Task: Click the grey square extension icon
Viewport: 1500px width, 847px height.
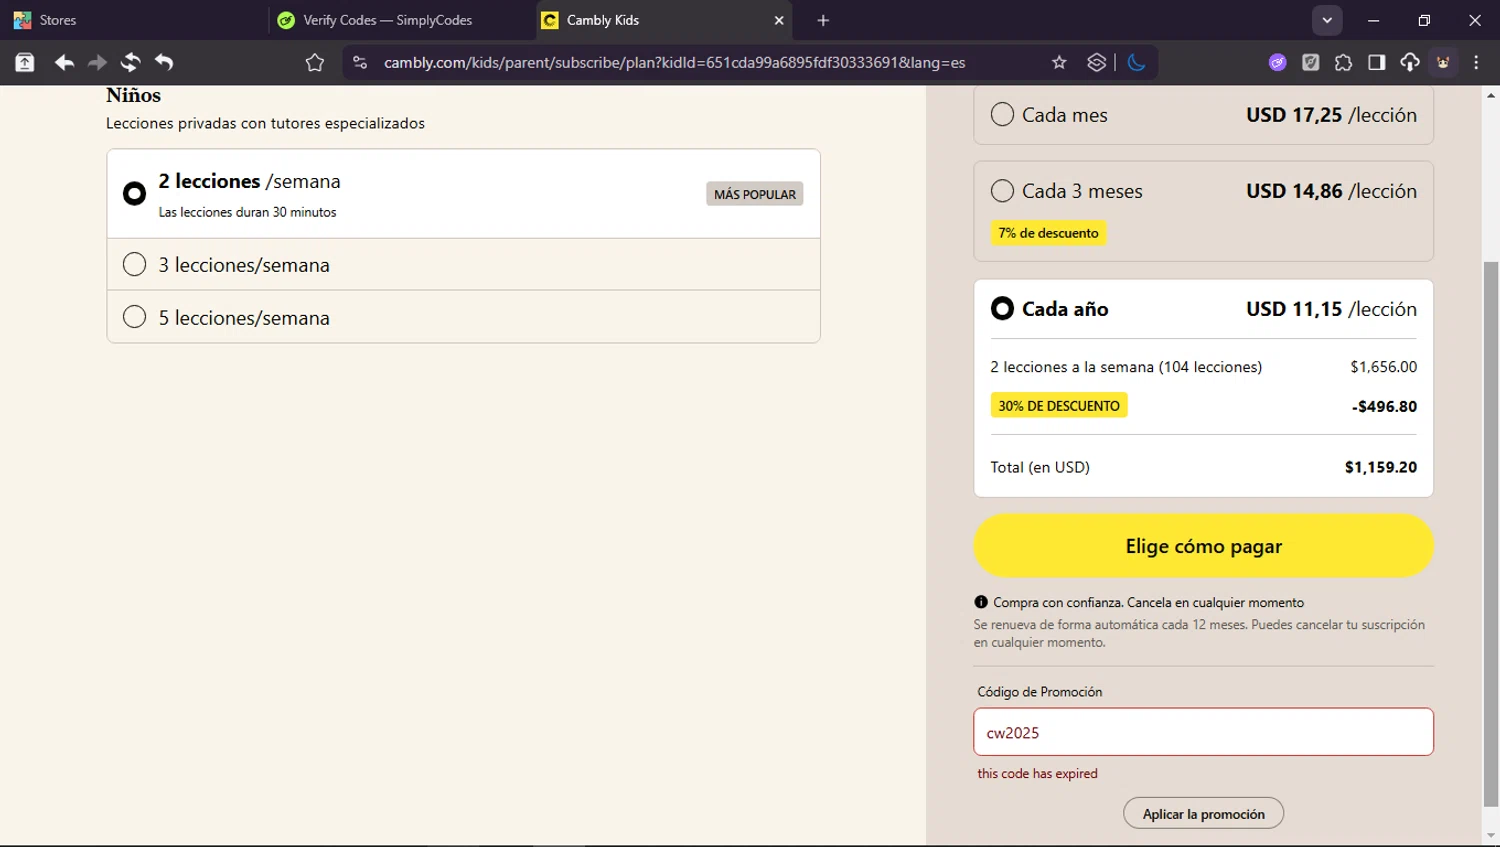Action: [1311, 62]
